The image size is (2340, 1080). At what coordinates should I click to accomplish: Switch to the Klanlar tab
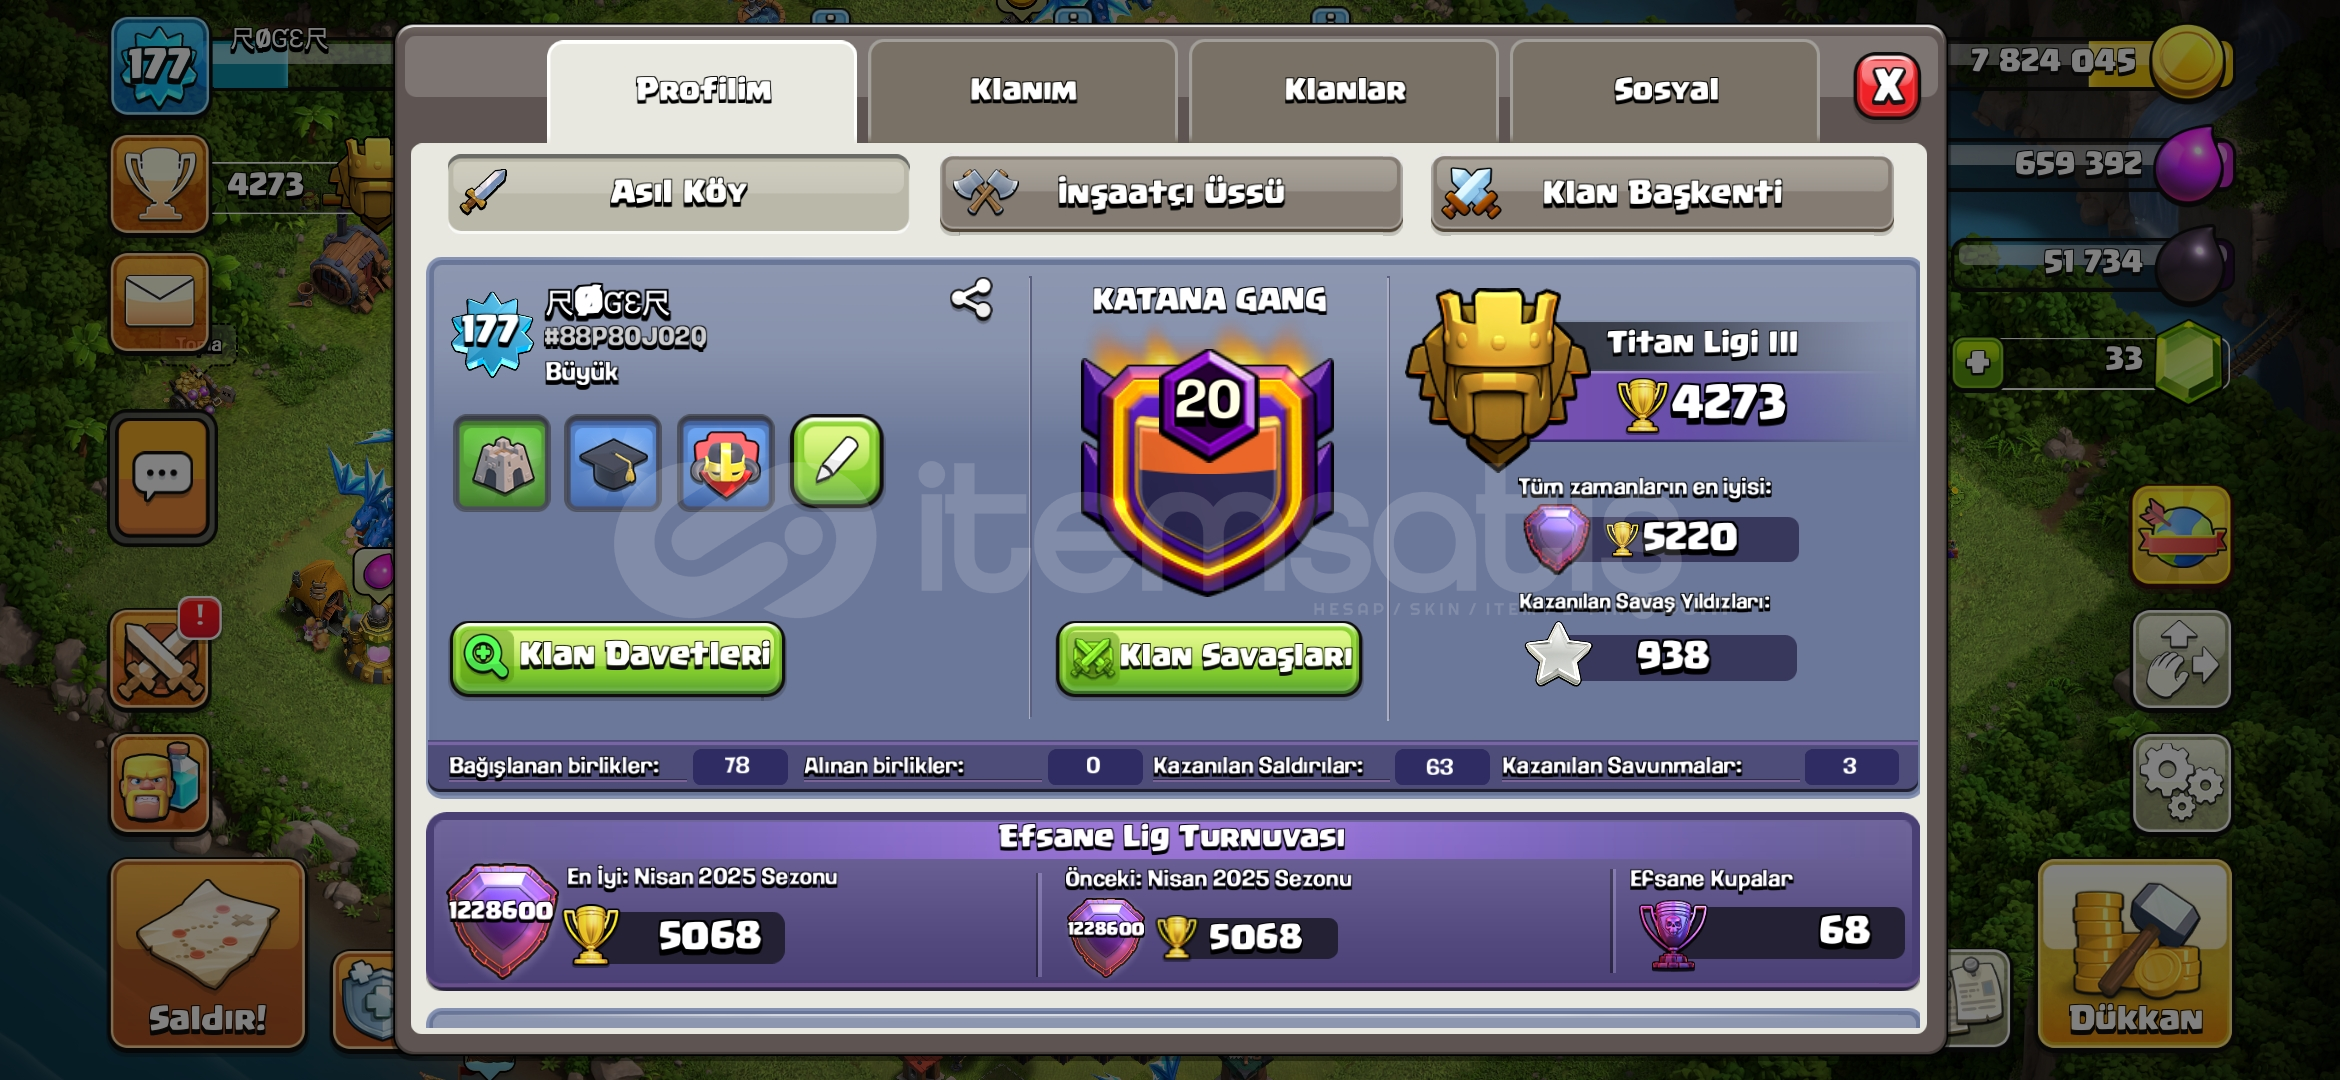1344,91
